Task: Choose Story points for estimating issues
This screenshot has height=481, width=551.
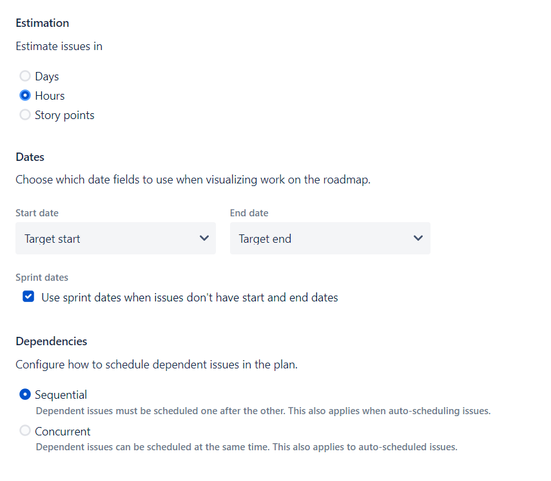Action: tap(25, 115)
